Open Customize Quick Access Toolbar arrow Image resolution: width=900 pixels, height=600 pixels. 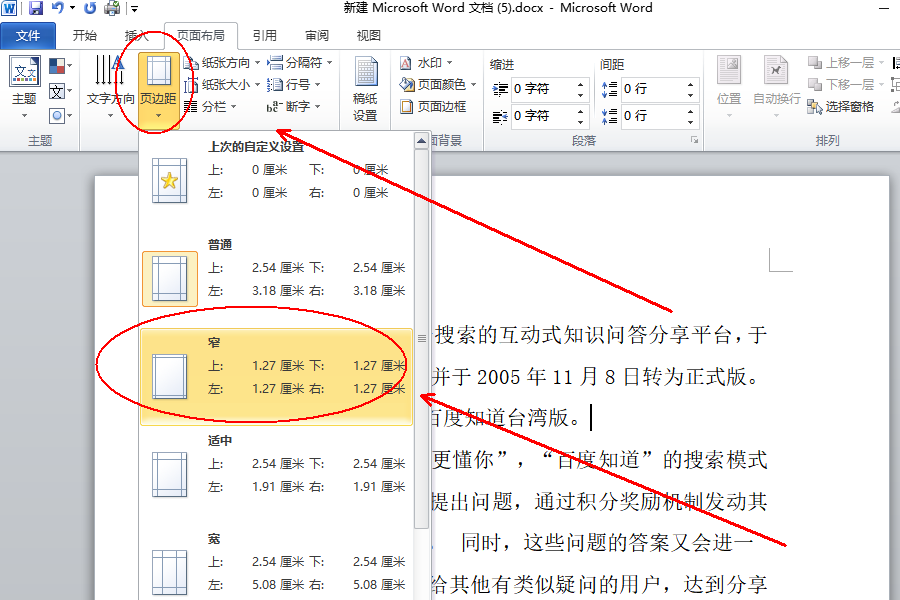134,9
